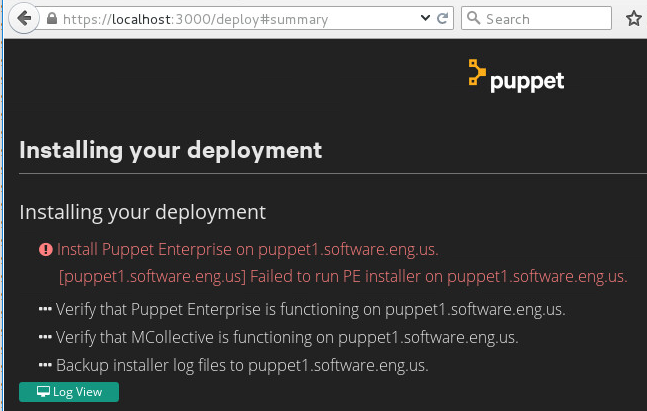Click pending dots icon beside Verify MCollective
The width and height of the screenshot is (647, 411).
point(45,337)
